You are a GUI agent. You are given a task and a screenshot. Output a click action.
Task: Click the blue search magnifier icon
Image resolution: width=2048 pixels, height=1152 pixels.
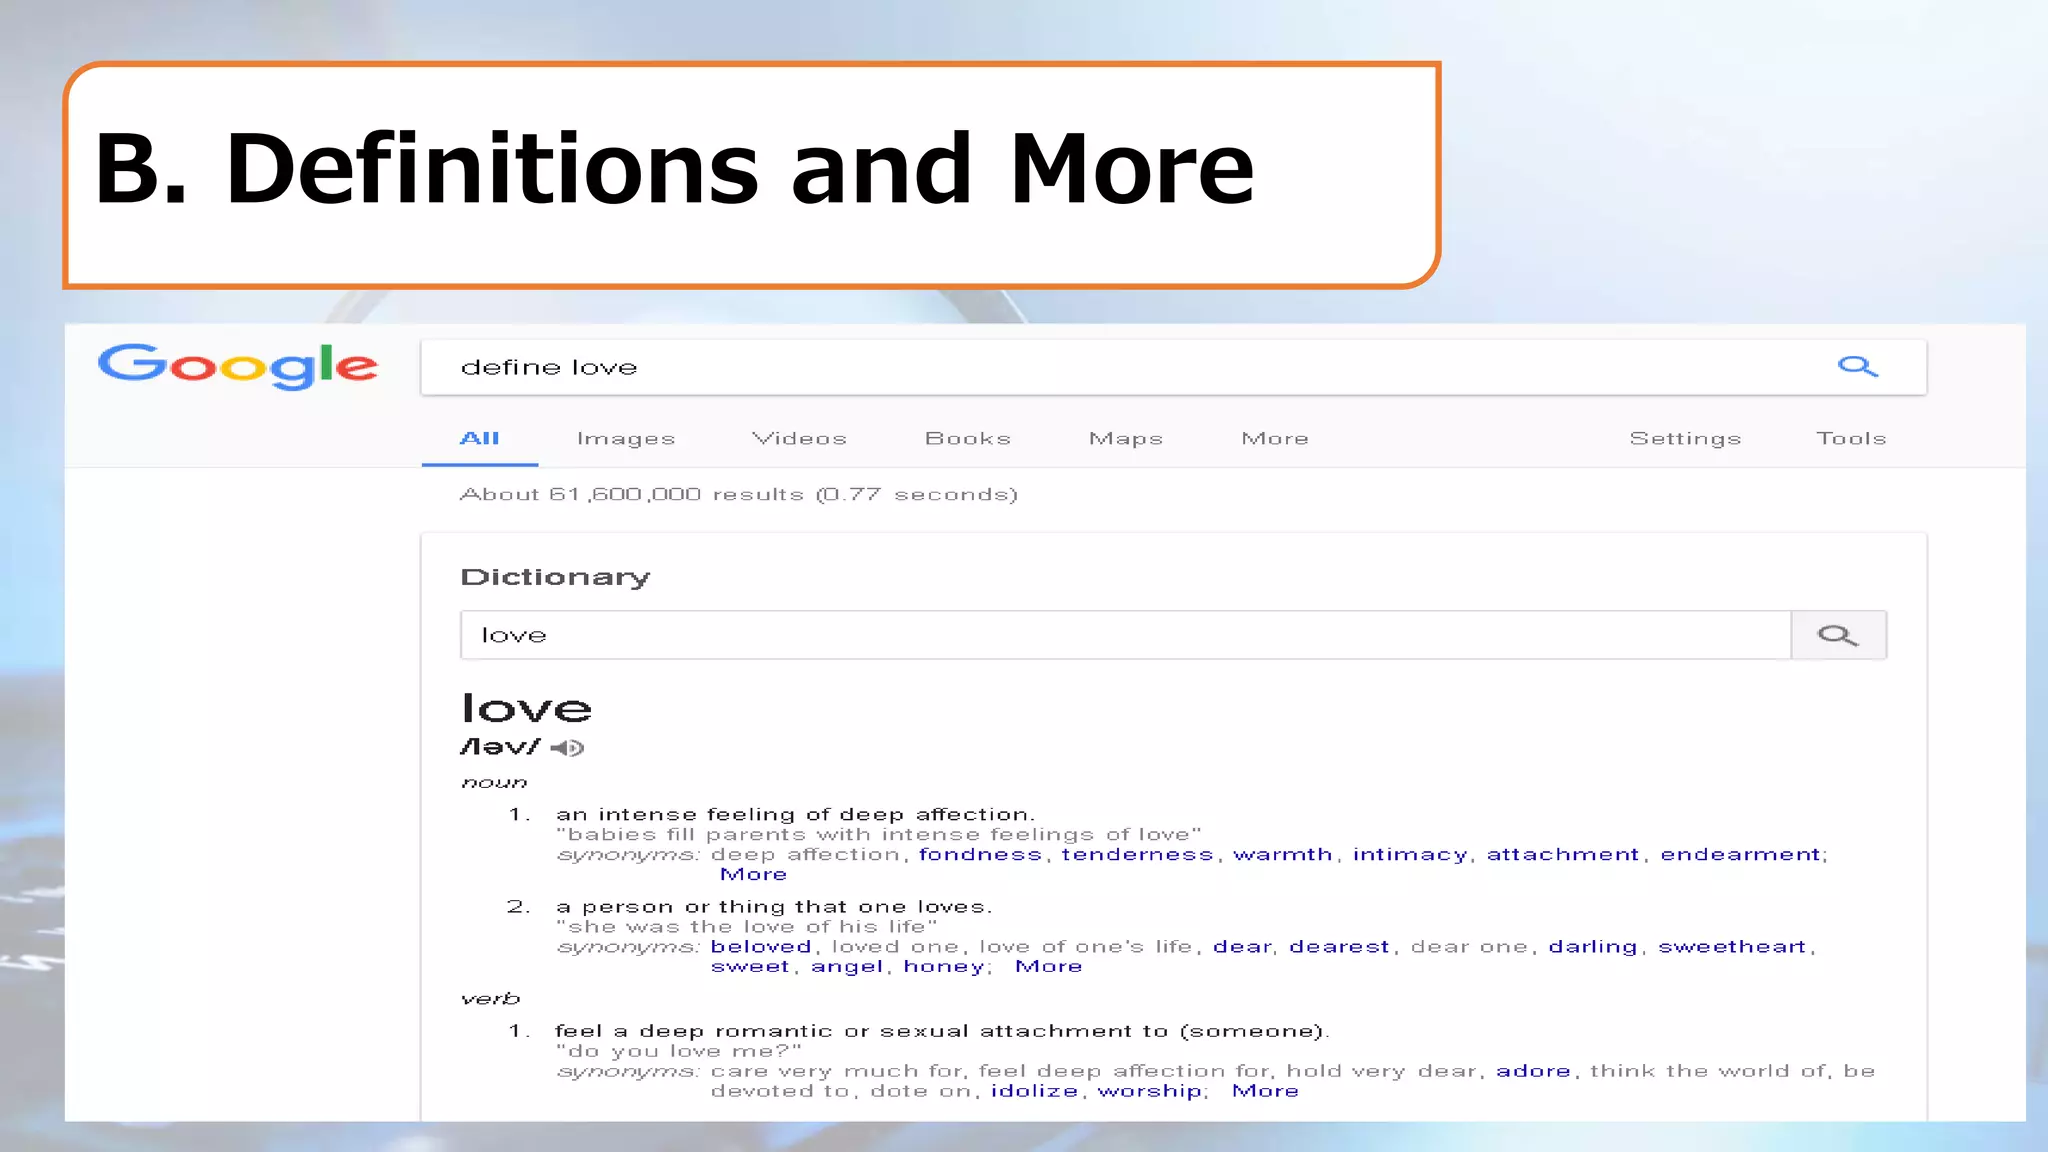coord(1858,367)
